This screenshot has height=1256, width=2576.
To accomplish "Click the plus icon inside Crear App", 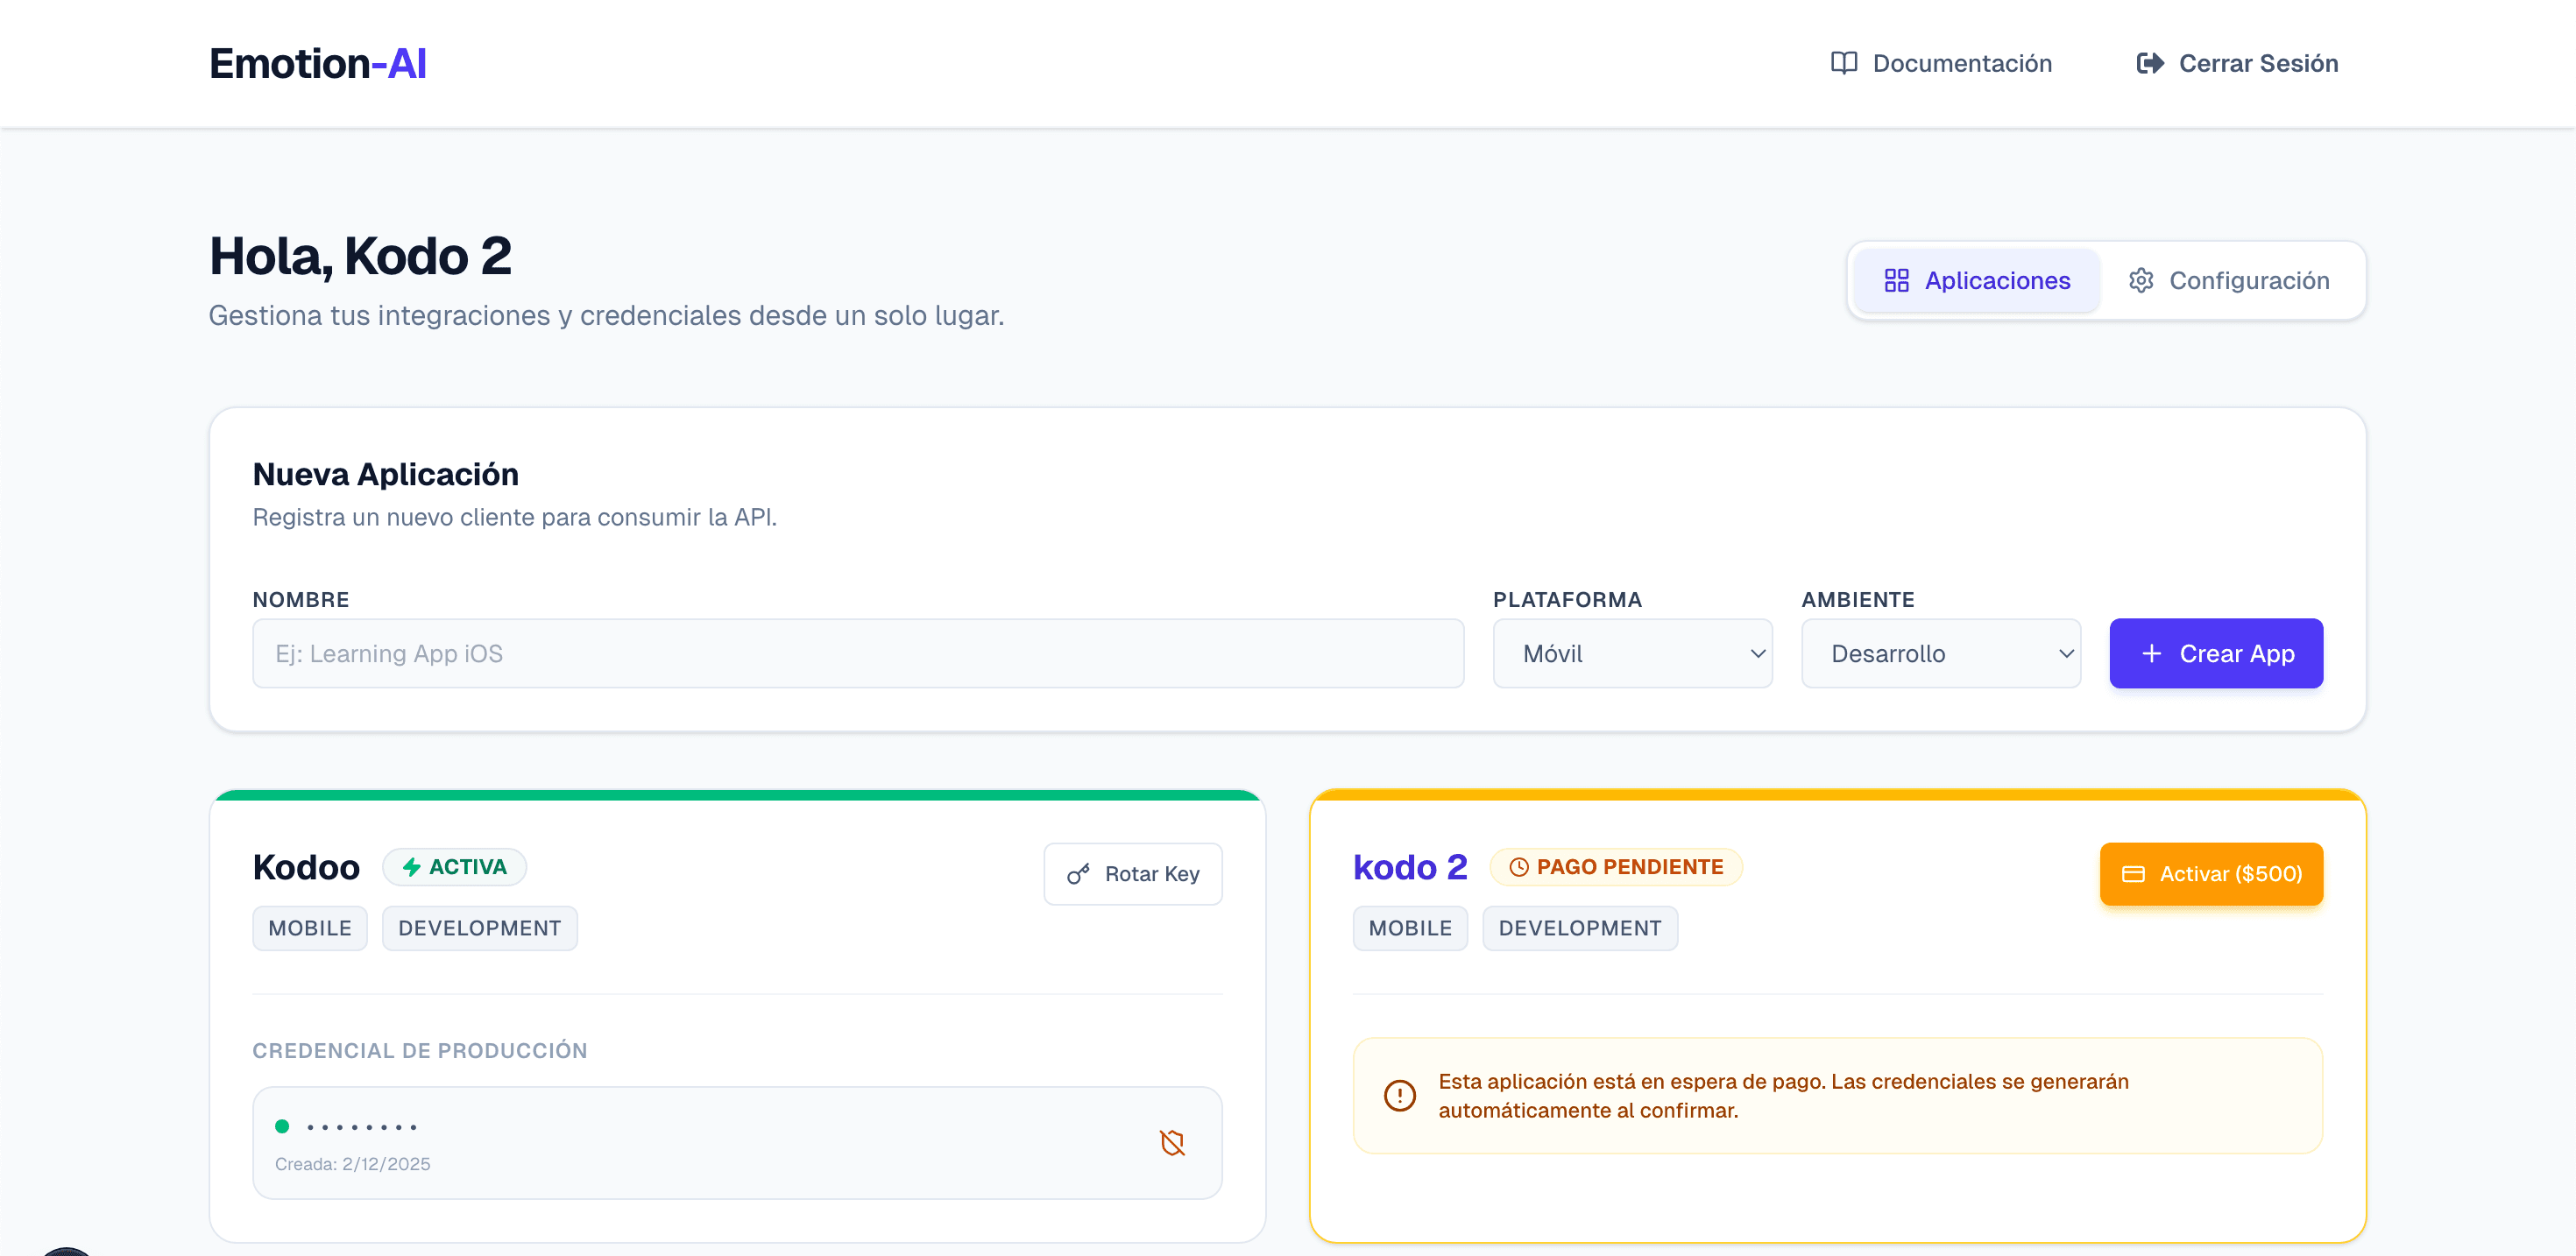I will [x=2151, y=653].
